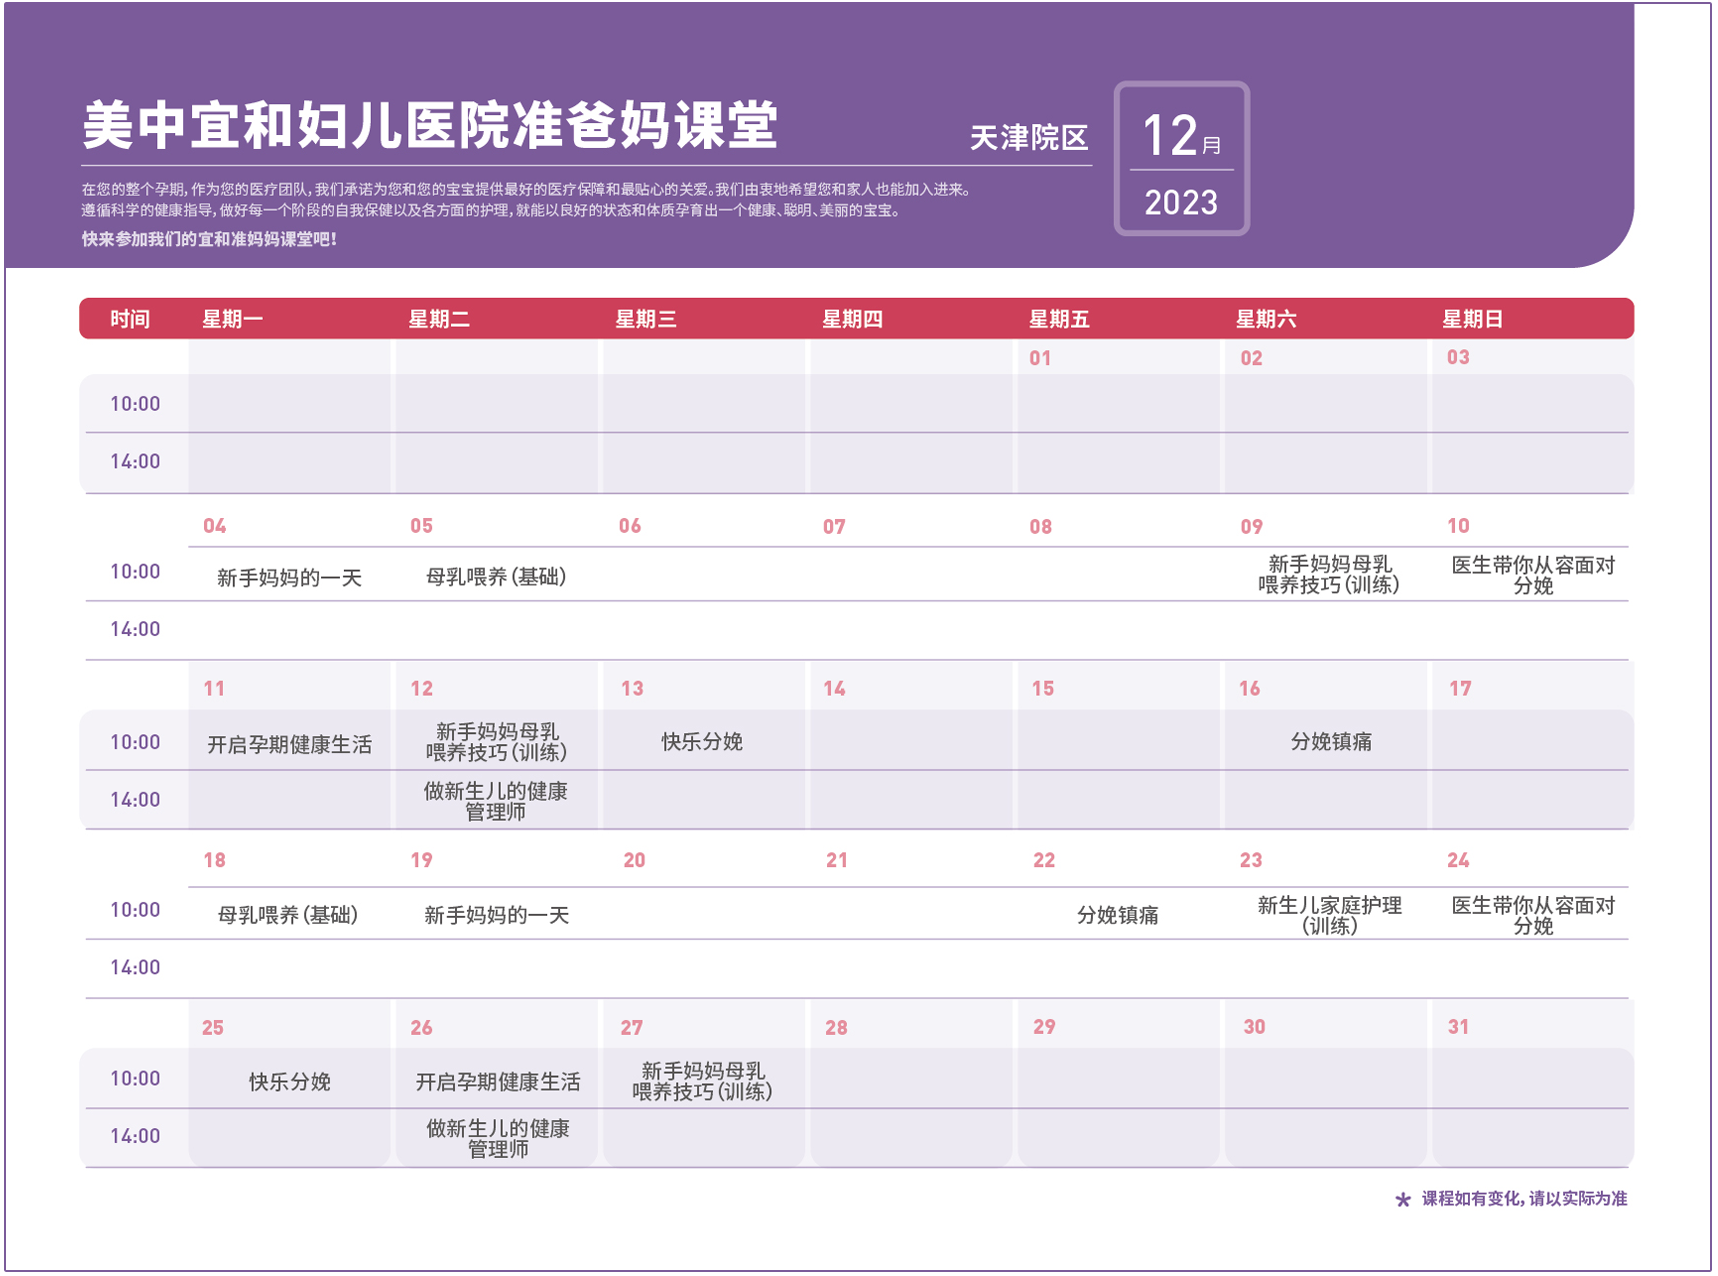Click date '10' in the calendar
This screenshot has height=1276, width=1718.
(x=1459, y=526)
